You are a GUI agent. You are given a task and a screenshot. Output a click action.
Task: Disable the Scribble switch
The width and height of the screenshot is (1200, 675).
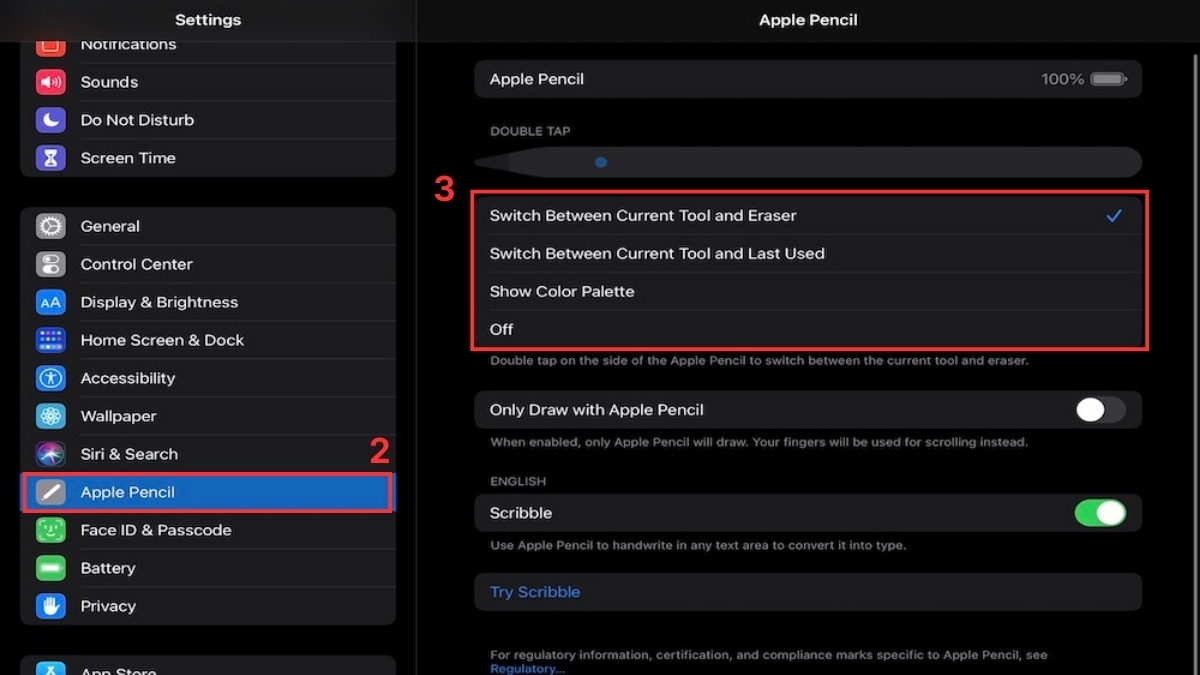[x=1100, y=513]
